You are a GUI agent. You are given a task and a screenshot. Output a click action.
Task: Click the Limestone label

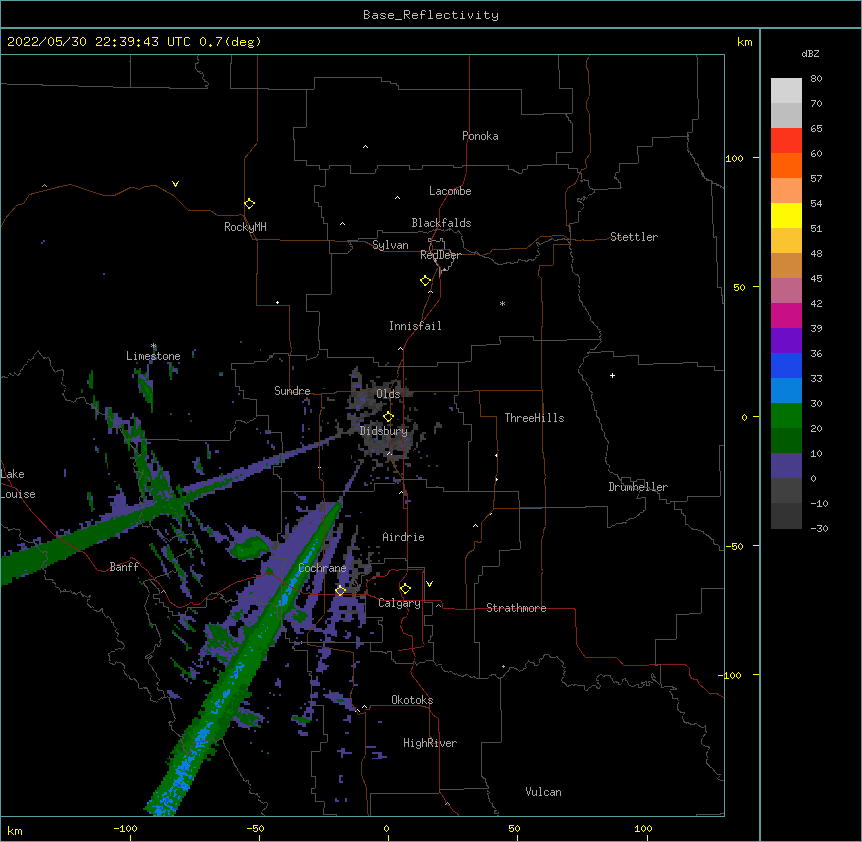(153, 356)
